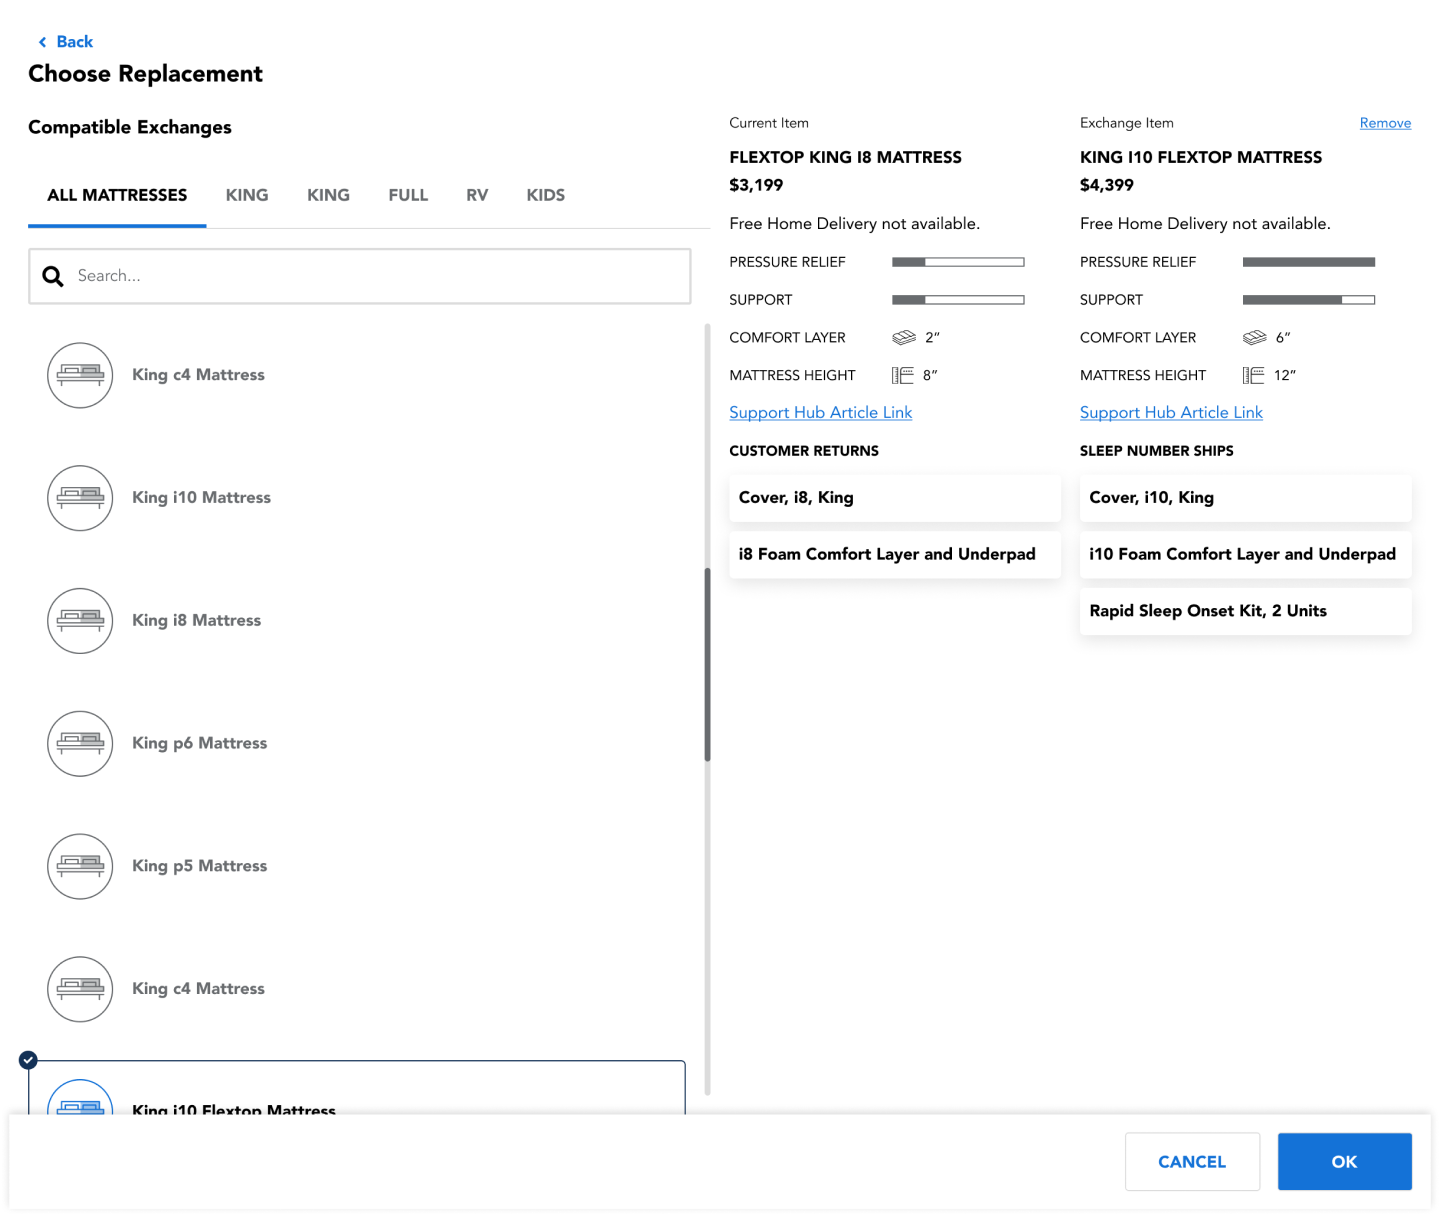The image size is (1440, 1216).
Task: Select first King c4 Mattress bed icon
Action: coord(80,375)
